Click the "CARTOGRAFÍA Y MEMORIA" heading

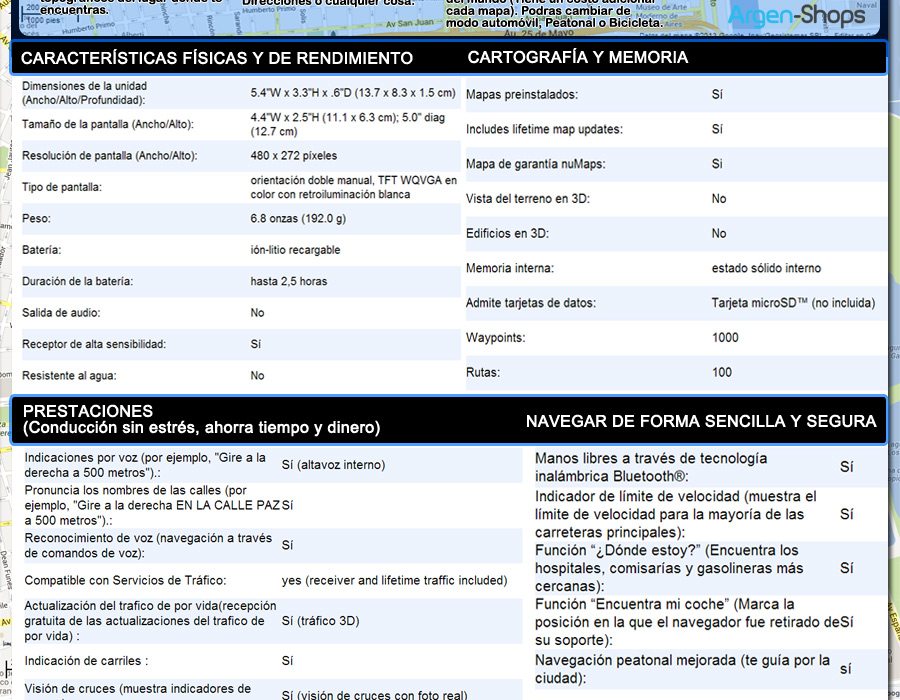tap(577, 57)
